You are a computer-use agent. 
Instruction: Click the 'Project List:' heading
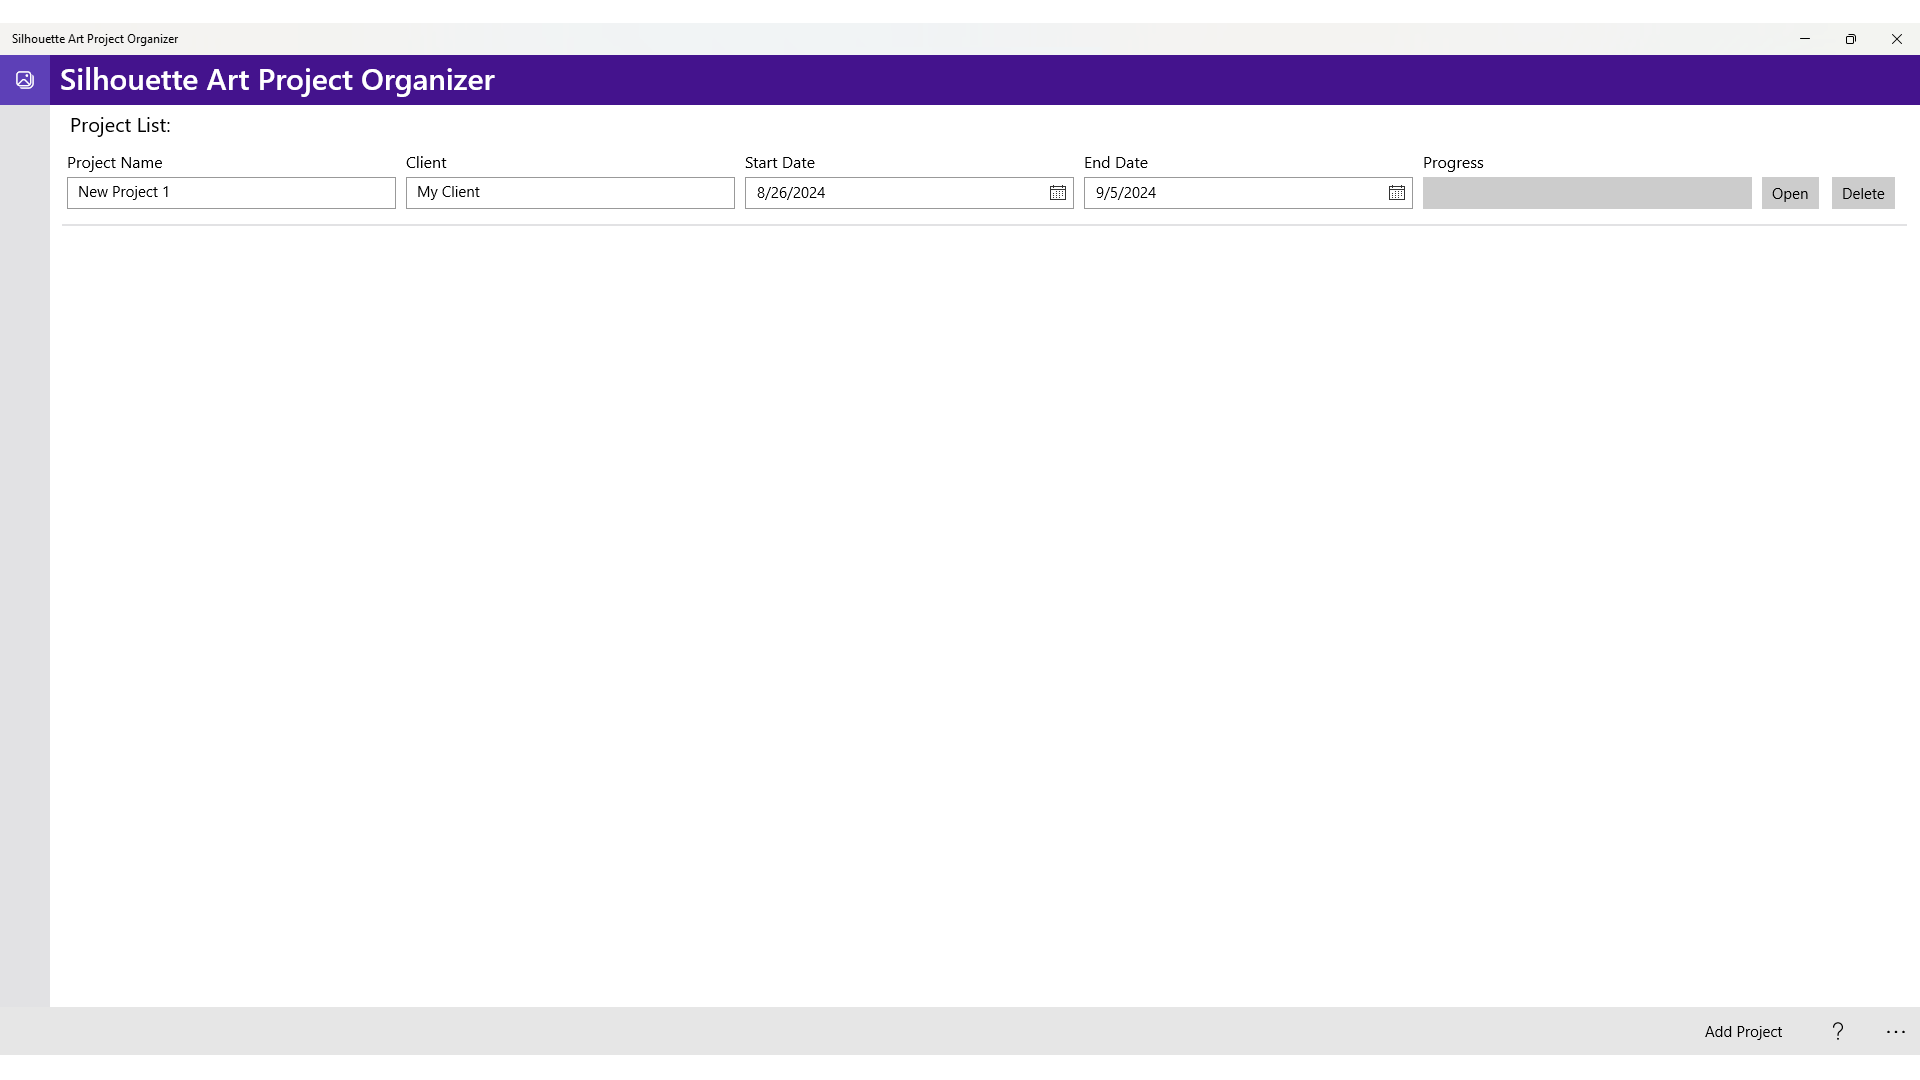coord(120,126)
